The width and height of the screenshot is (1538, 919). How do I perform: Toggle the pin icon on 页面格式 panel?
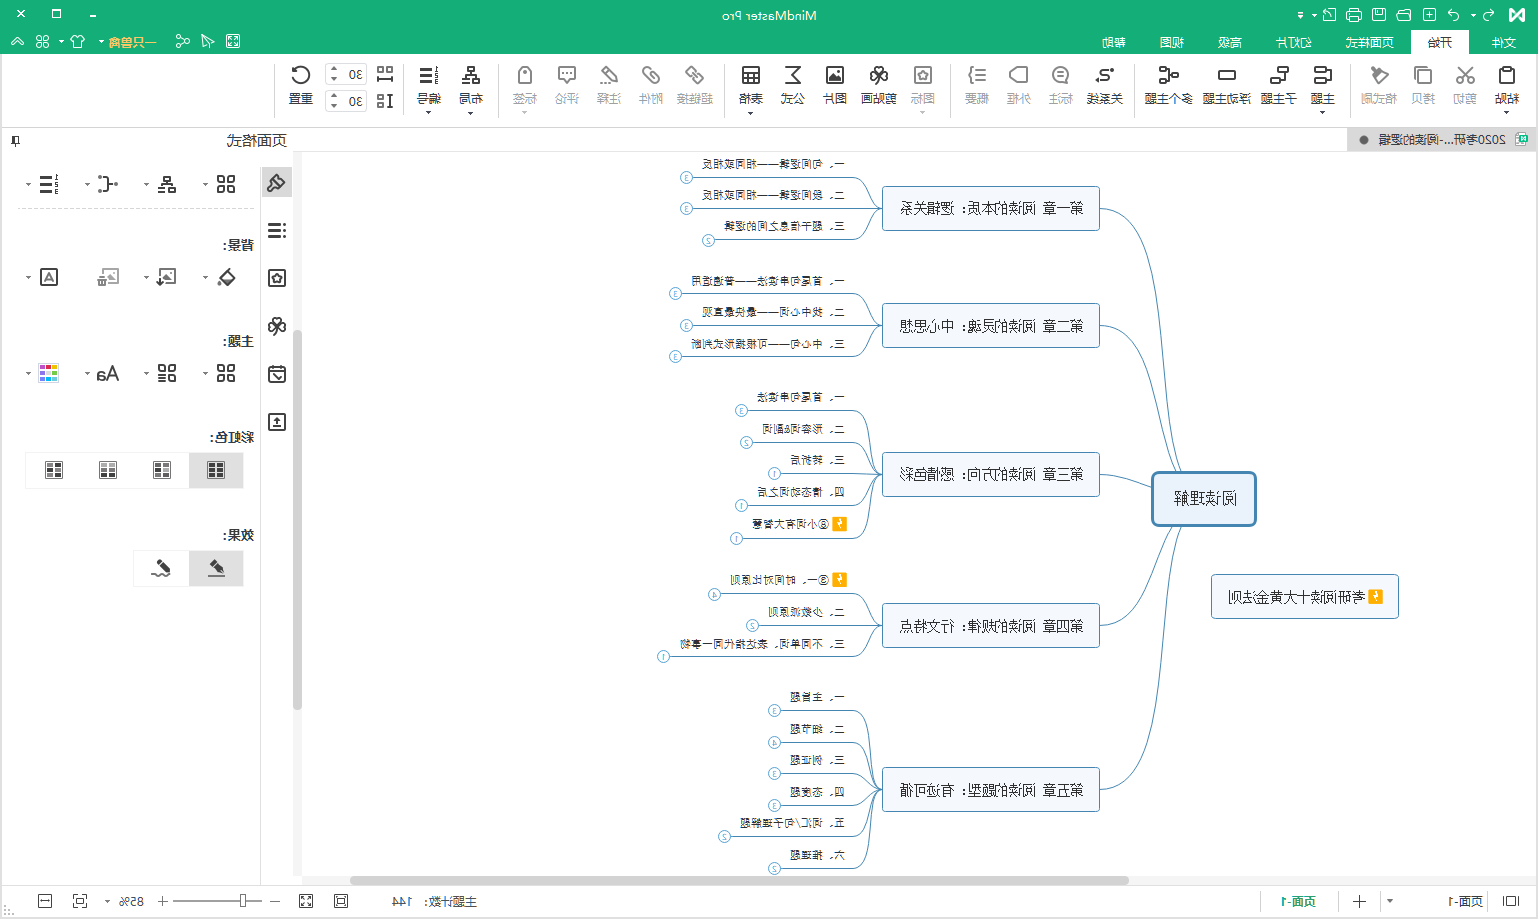click(x=15, y=141)
